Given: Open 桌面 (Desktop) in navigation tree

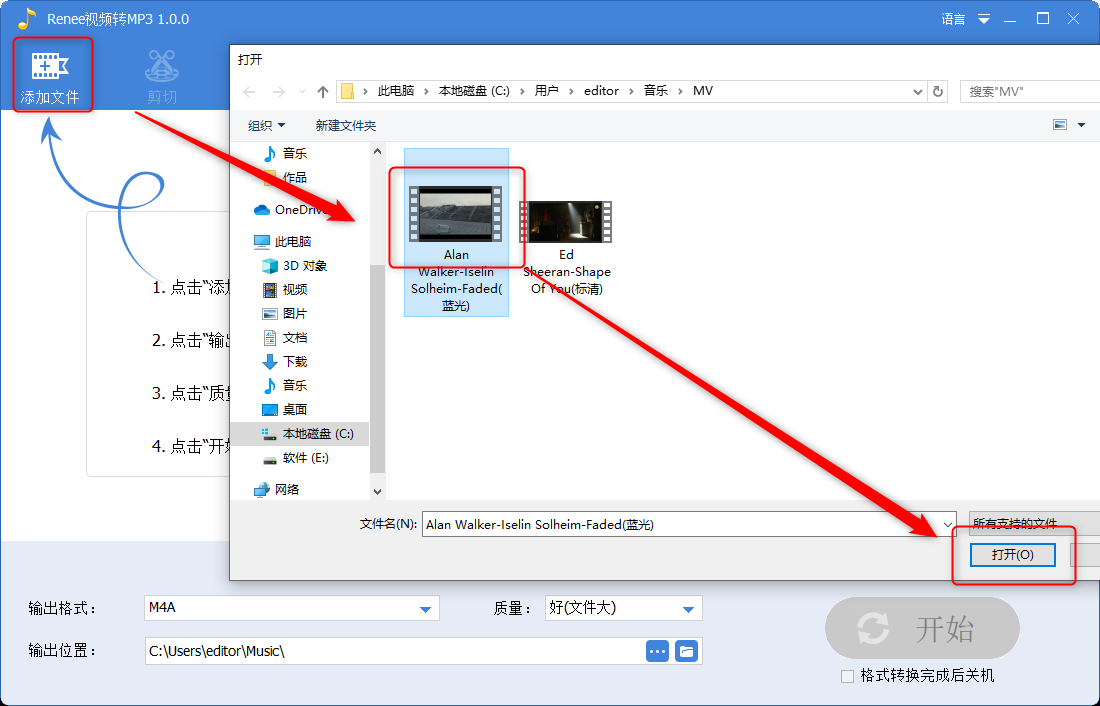Looking at the screenshot, I should (285, 409).
